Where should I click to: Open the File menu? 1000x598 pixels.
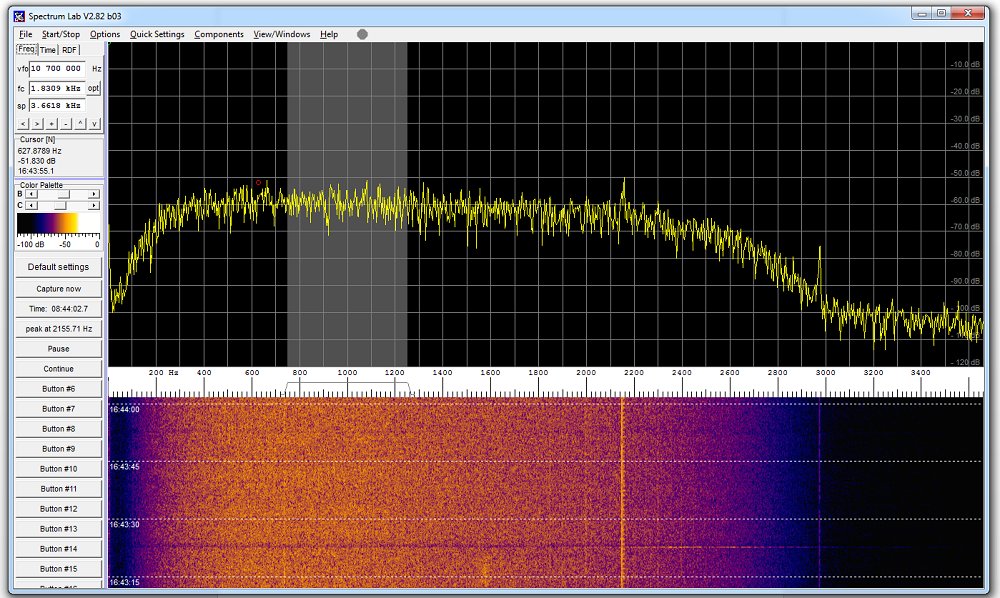coord(26,34)
